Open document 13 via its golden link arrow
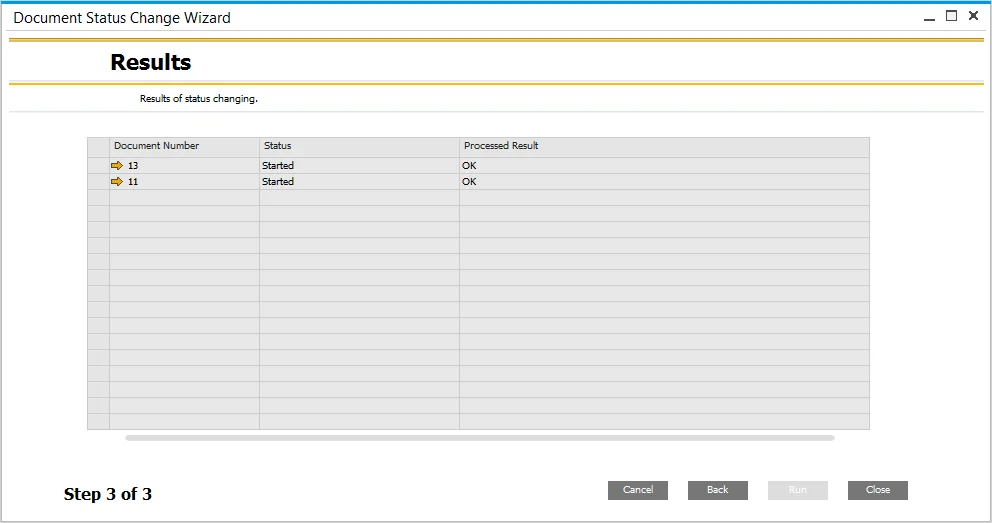Image resolution: width=992 pixels, height=523 pixels. coord(117,166)
